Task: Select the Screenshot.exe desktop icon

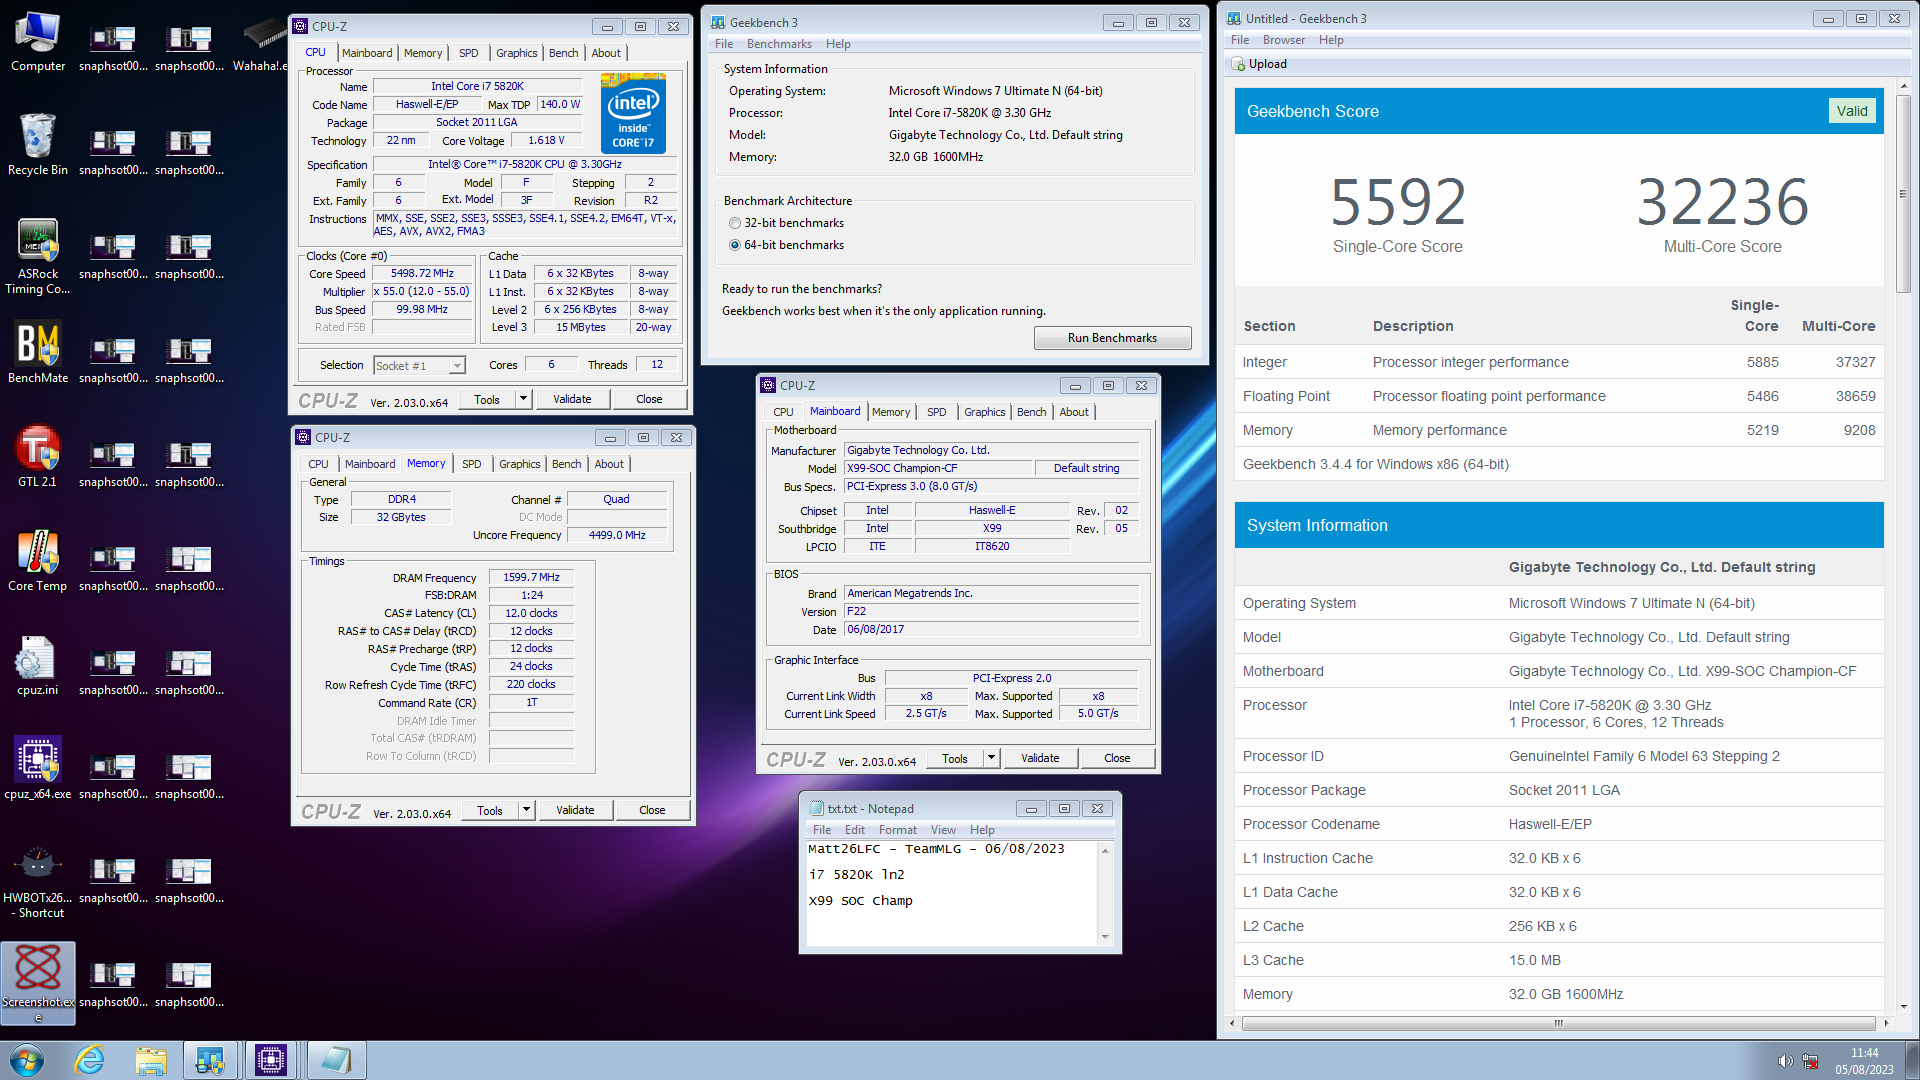Action: click(38, 983)
